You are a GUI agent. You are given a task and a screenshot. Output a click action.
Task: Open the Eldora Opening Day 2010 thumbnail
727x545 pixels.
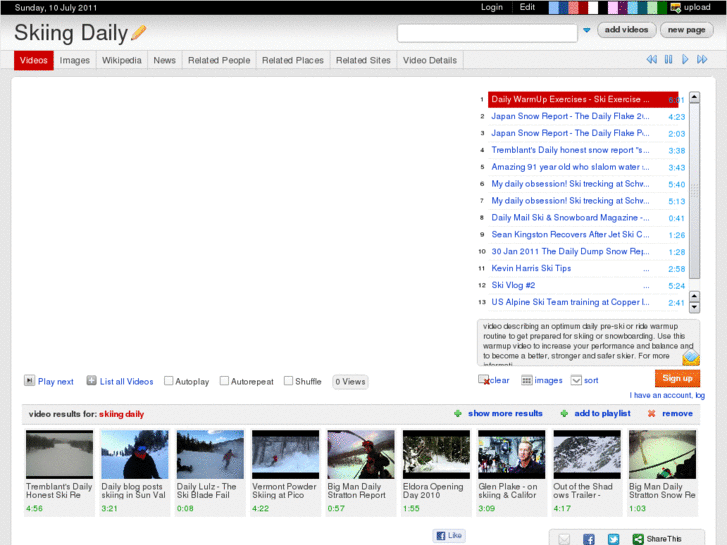click(x=436, y=455)
